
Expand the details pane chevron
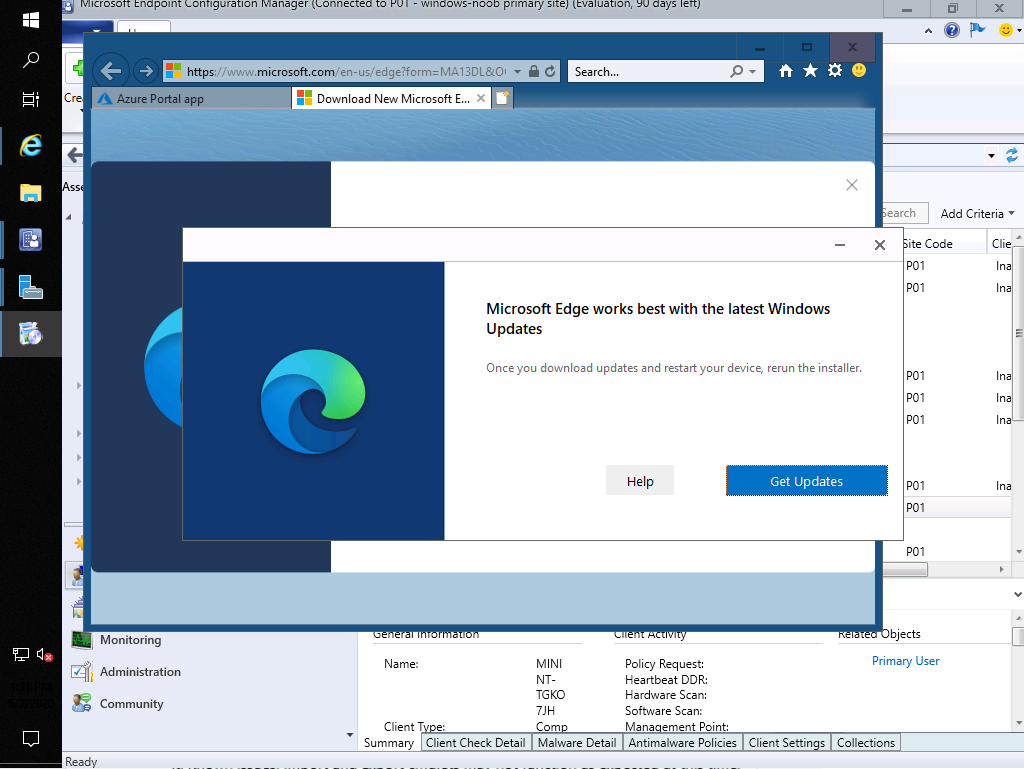point(1017,594)
